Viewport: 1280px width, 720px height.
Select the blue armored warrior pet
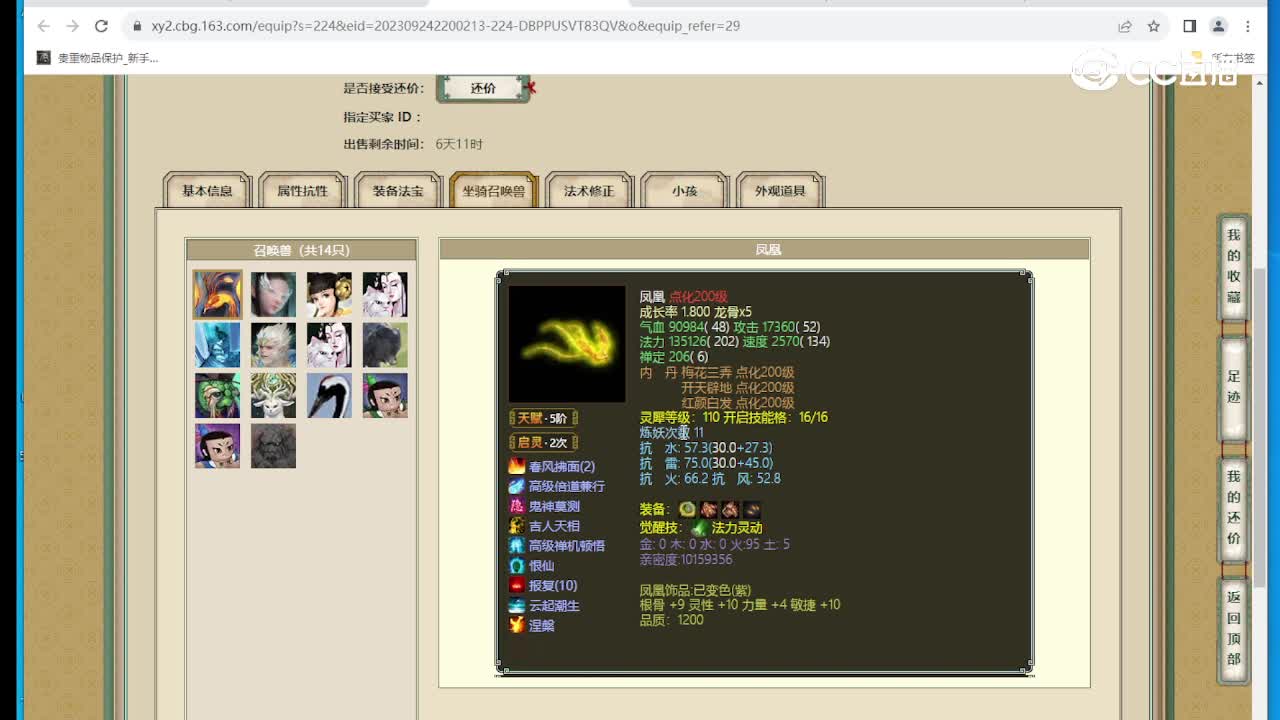(217, 345)
